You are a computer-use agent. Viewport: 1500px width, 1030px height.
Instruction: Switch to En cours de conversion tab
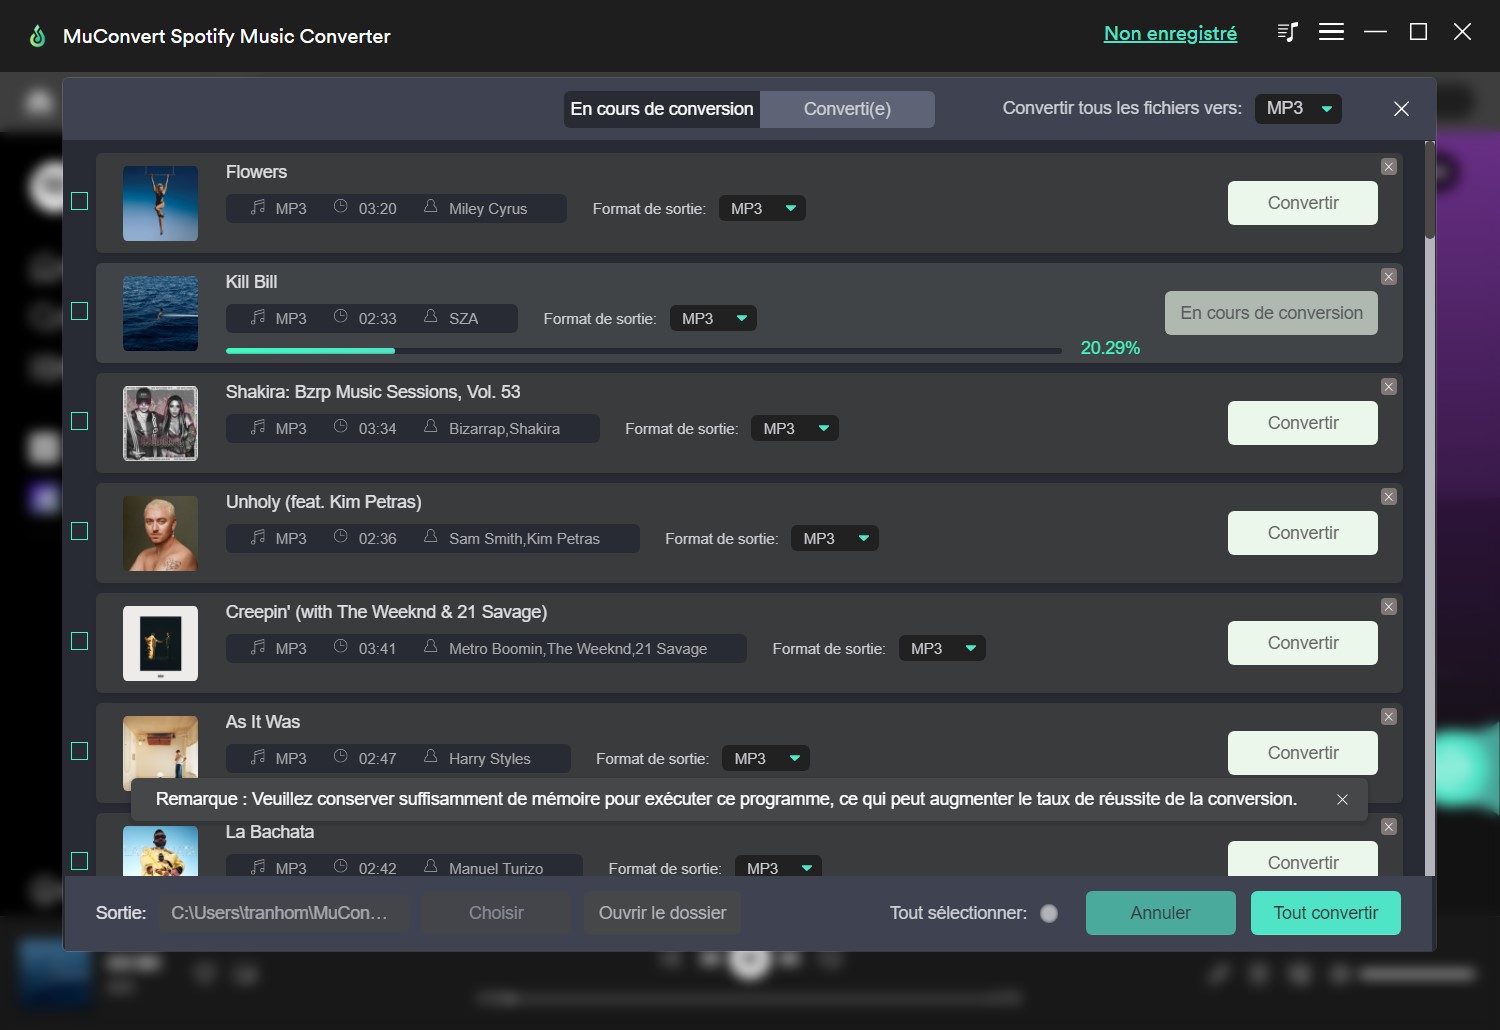tap(662, 109)
